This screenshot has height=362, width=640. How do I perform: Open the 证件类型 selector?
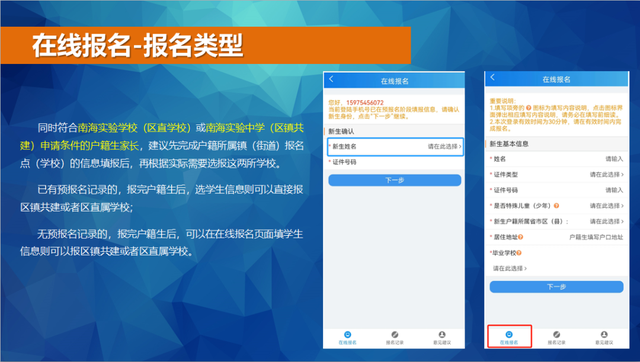(x=556, y=174)
